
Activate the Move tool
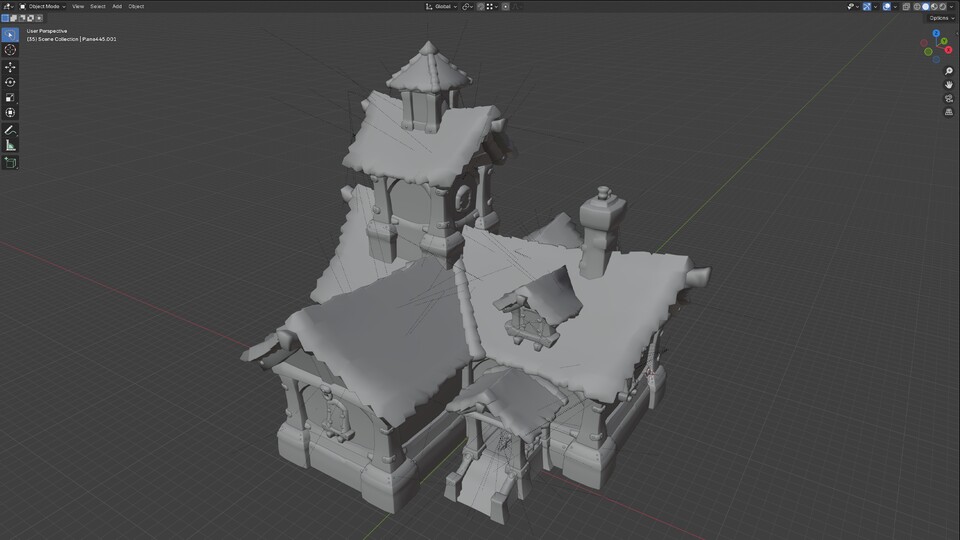(x=11, y=67)
